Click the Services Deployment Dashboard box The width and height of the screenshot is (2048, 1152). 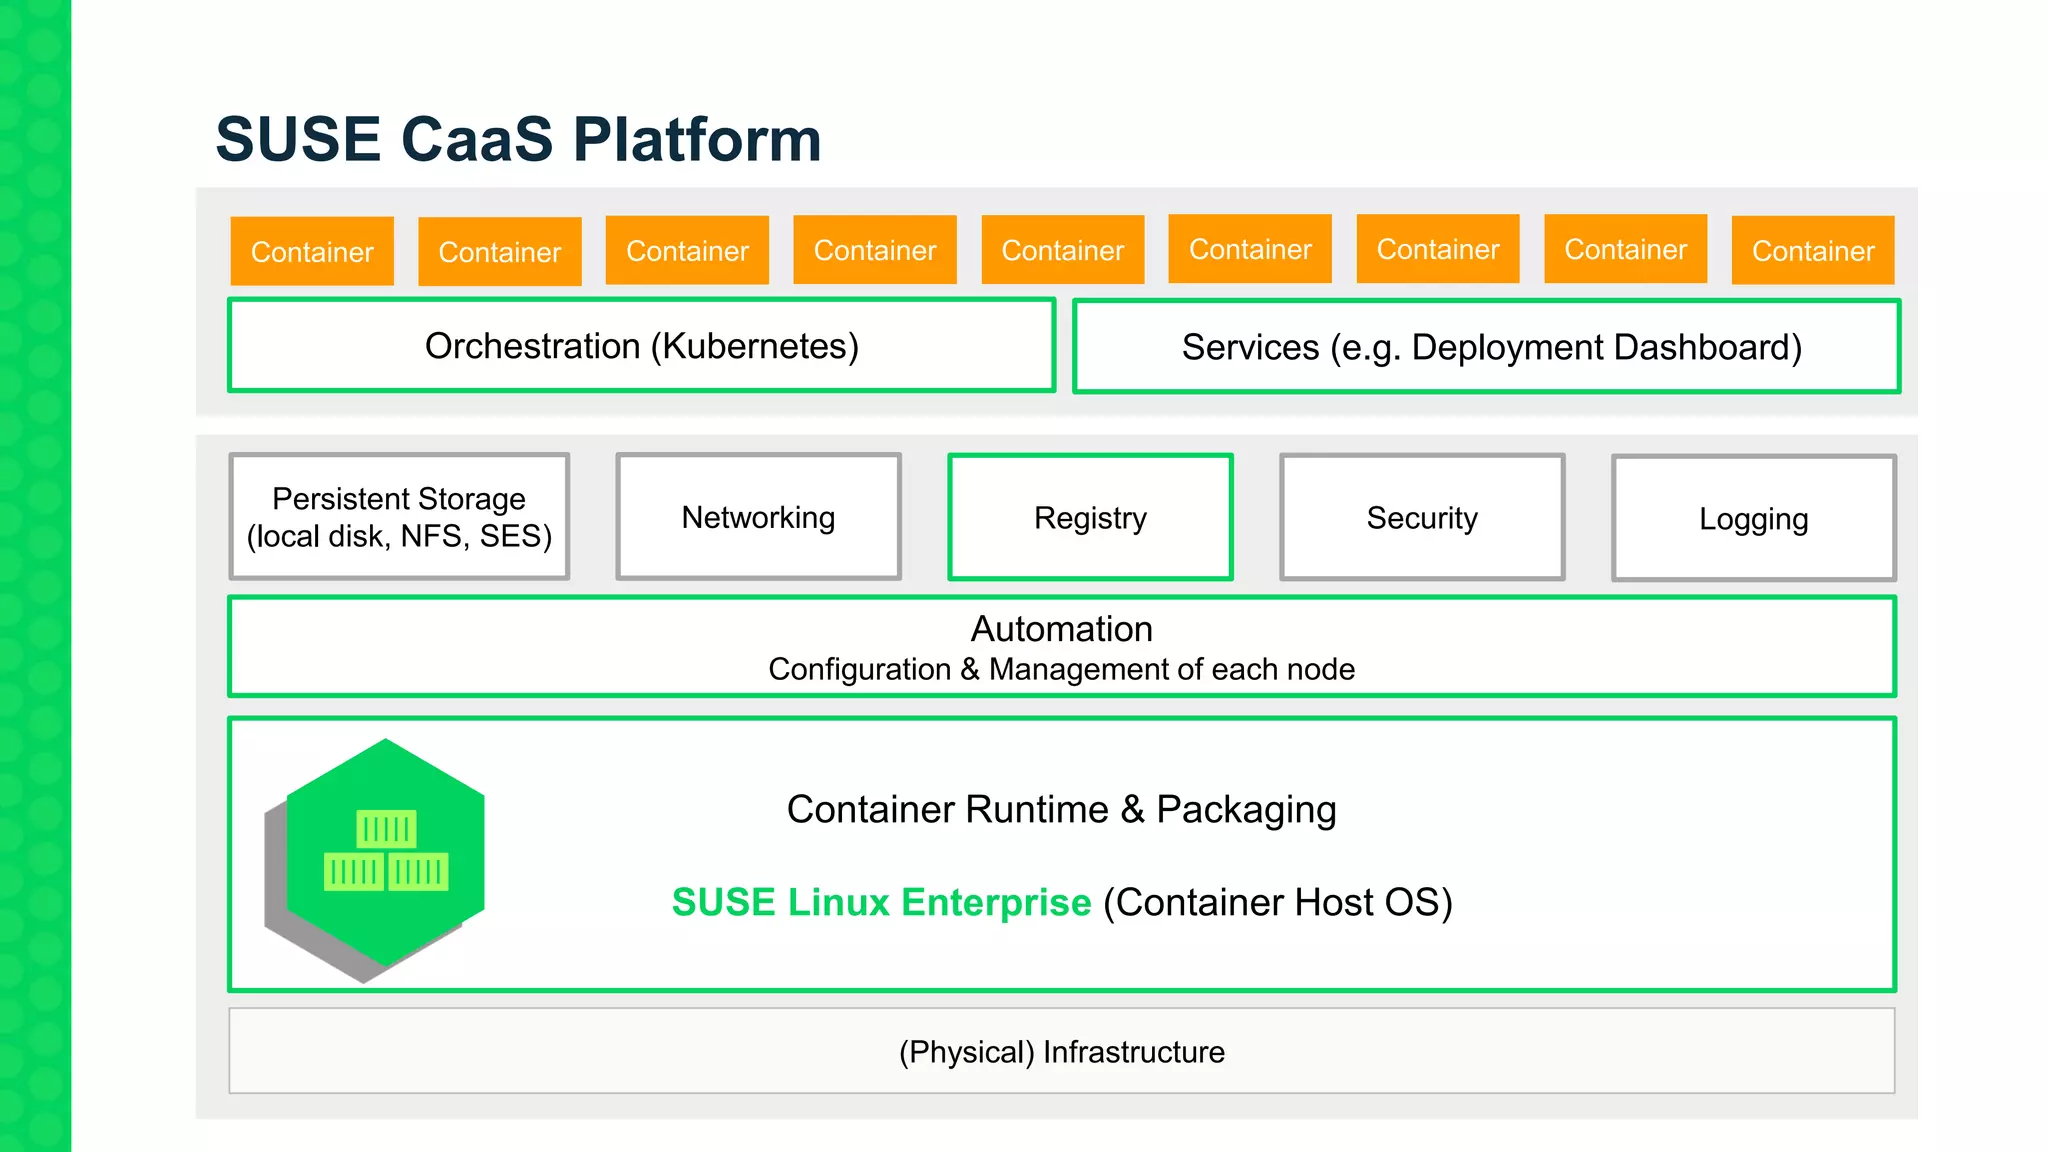(1487, 347)
